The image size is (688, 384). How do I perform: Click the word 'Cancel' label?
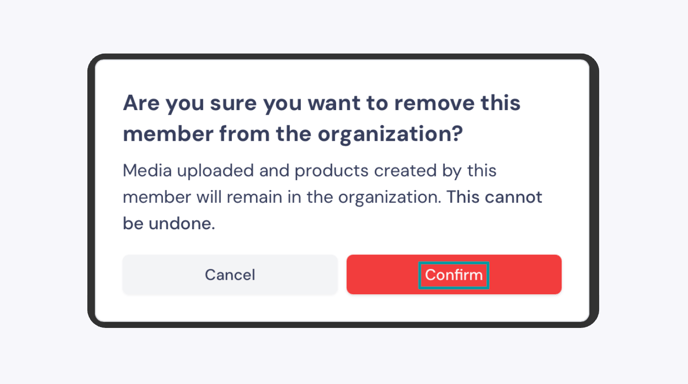coord(230,275)
